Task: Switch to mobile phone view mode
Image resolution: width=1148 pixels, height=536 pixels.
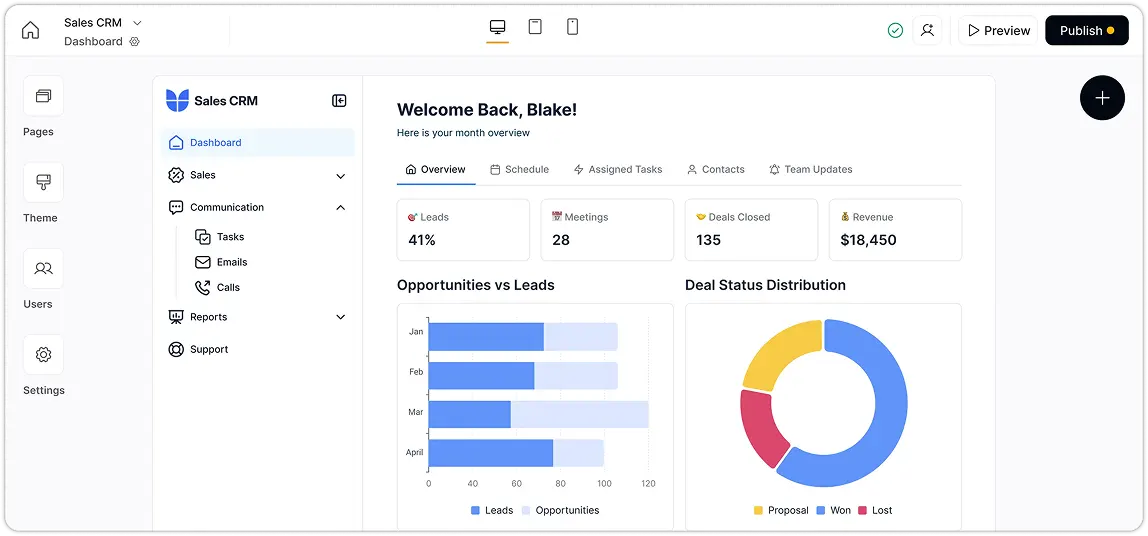Action: coord(572,27)
